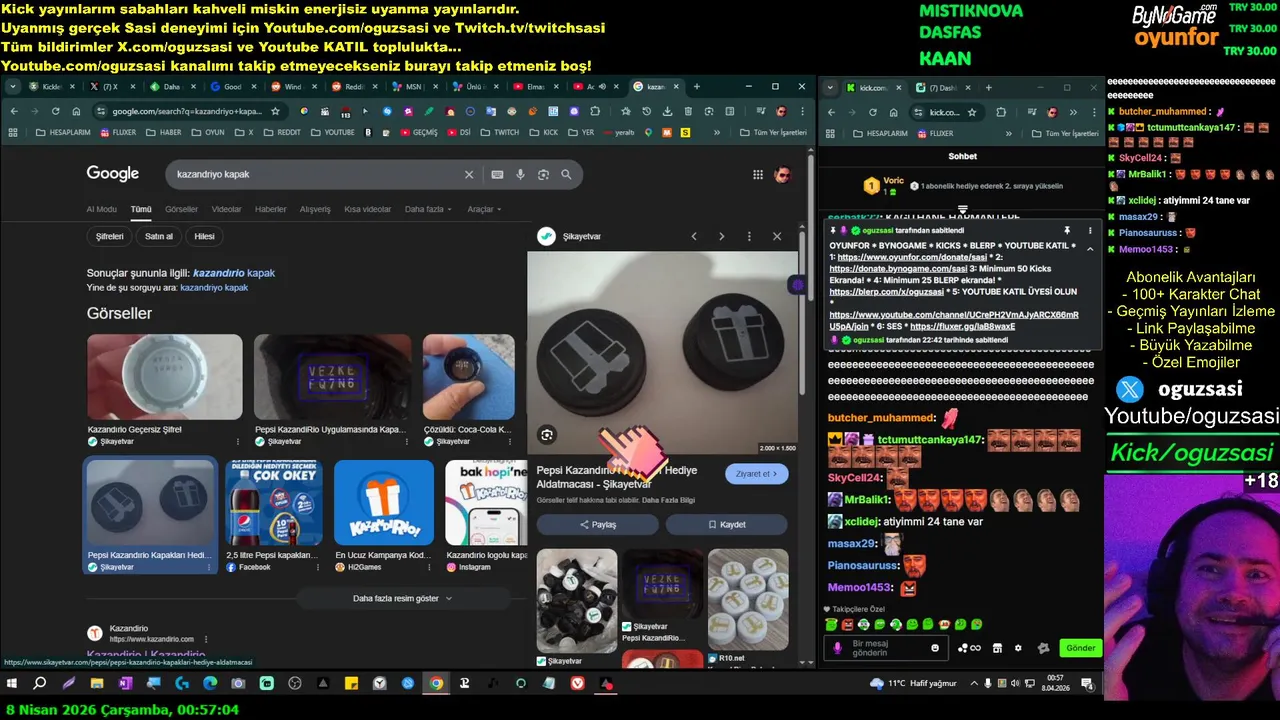Clear the Google search box text
1280x720 pixels.
[x=468, y=174]
